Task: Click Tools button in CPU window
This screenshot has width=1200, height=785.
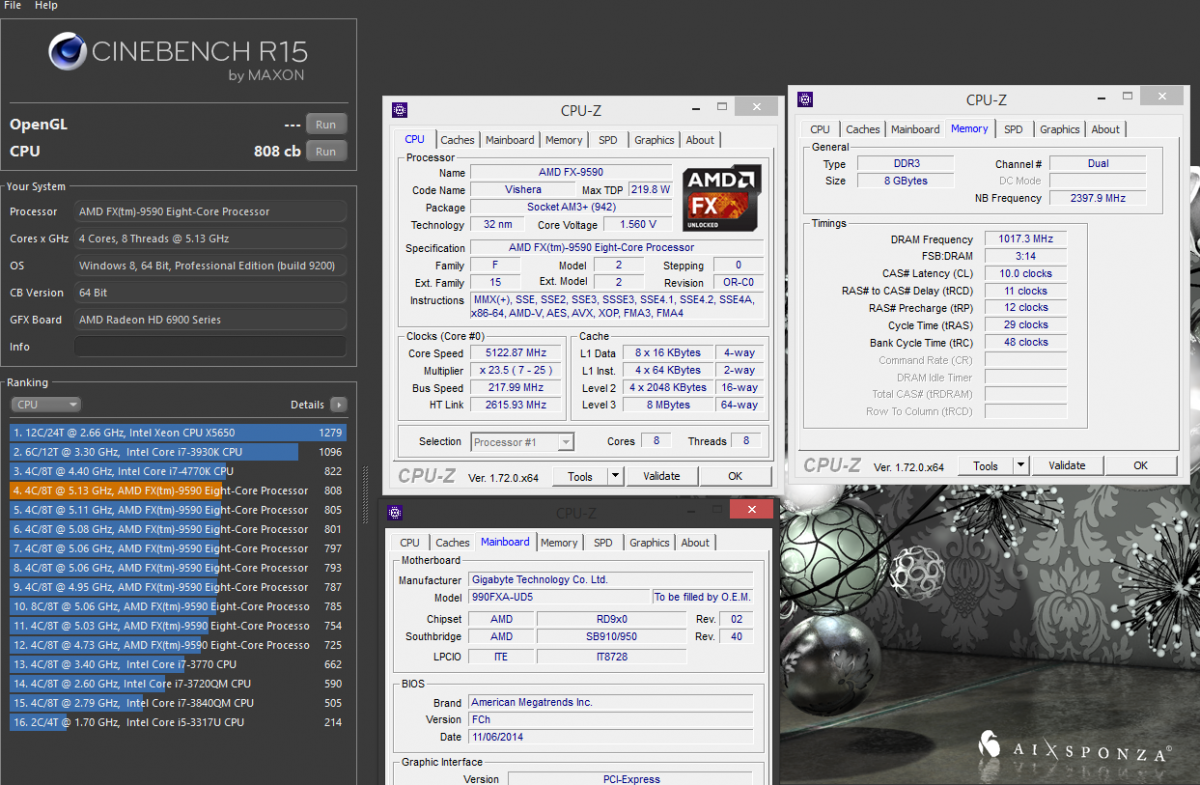Action: click(580, 476)
